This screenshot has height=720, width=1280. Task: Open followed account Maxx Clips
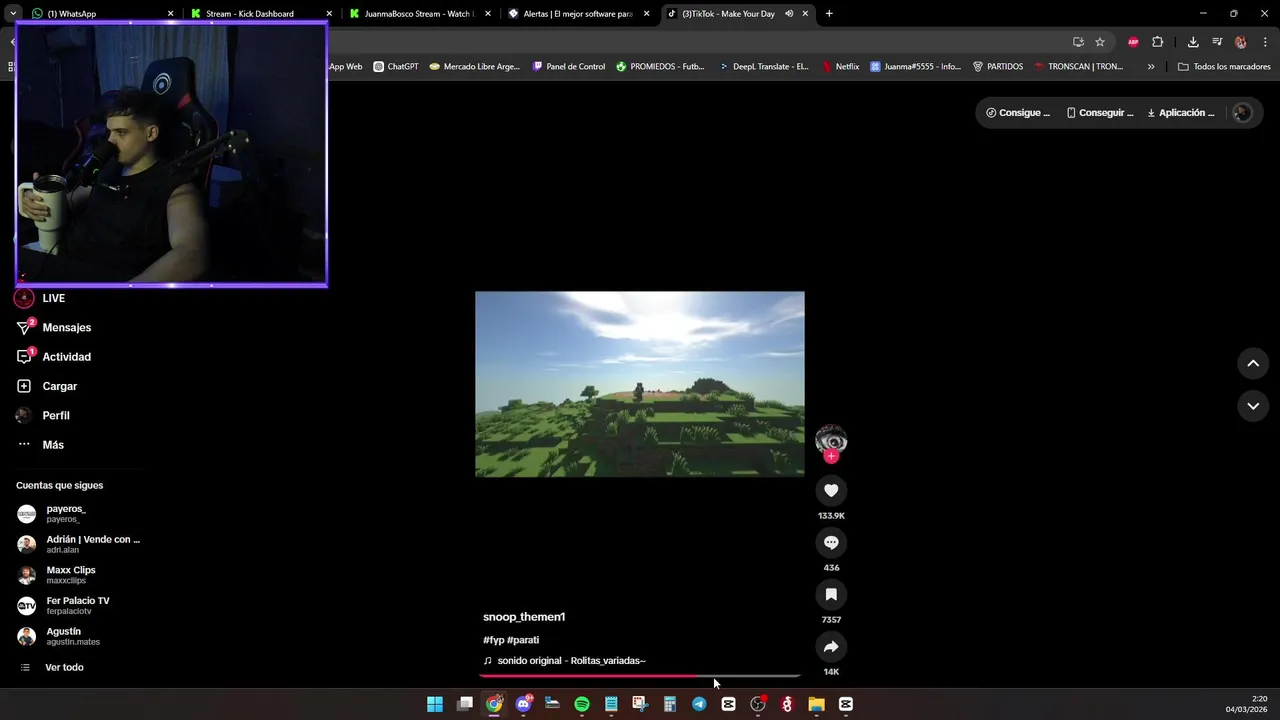tap(57, 575)
